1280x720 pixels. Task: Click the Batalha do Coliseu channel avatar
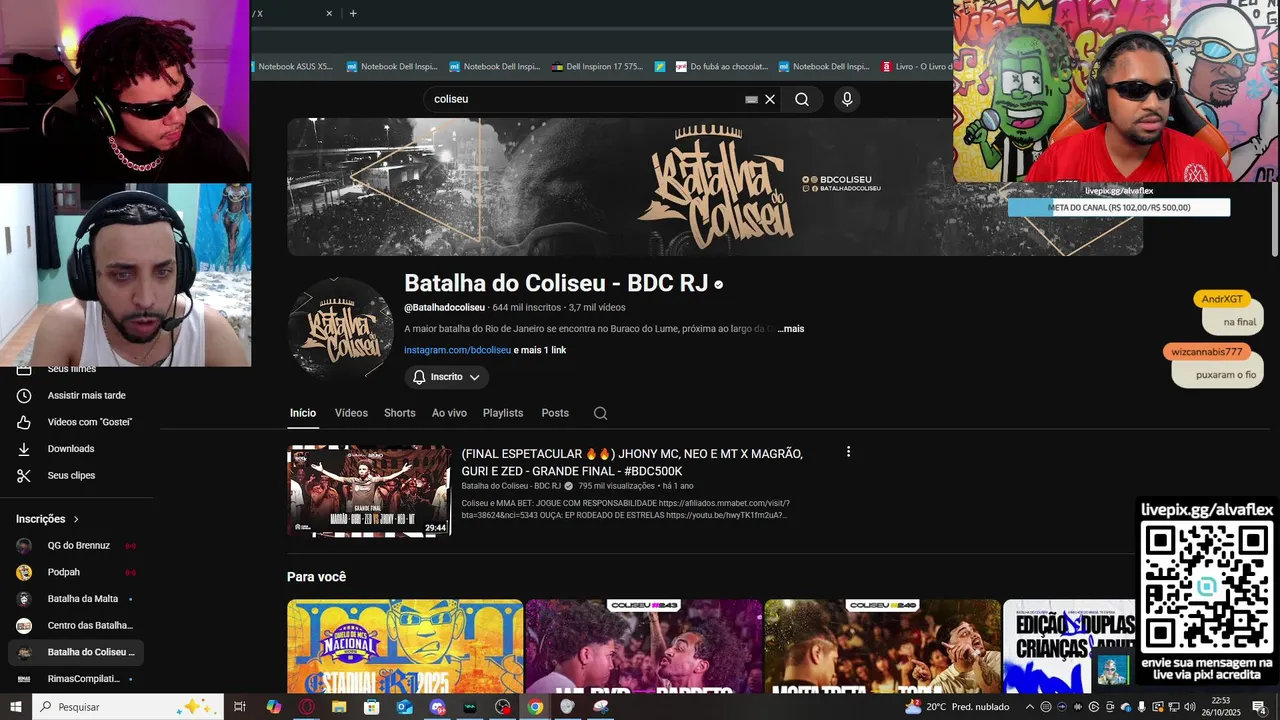[340, 330]
